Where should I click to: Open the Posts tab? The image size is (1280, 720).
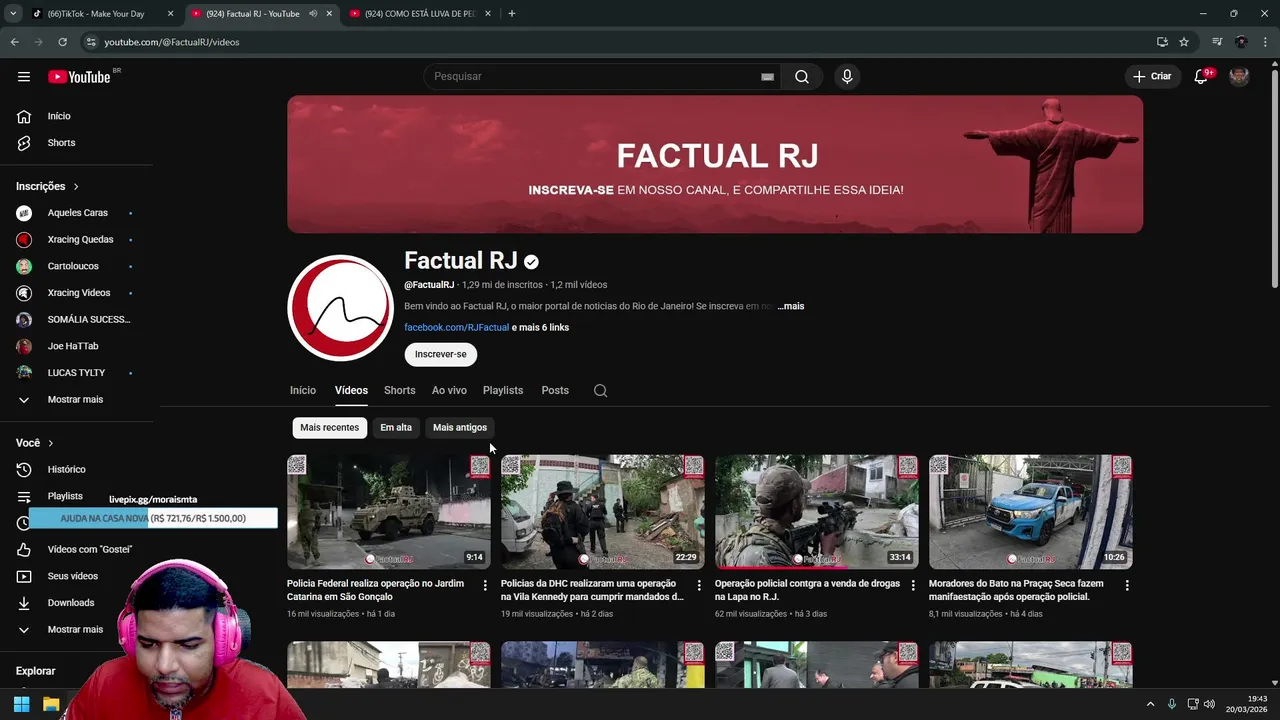pos(555,390)
